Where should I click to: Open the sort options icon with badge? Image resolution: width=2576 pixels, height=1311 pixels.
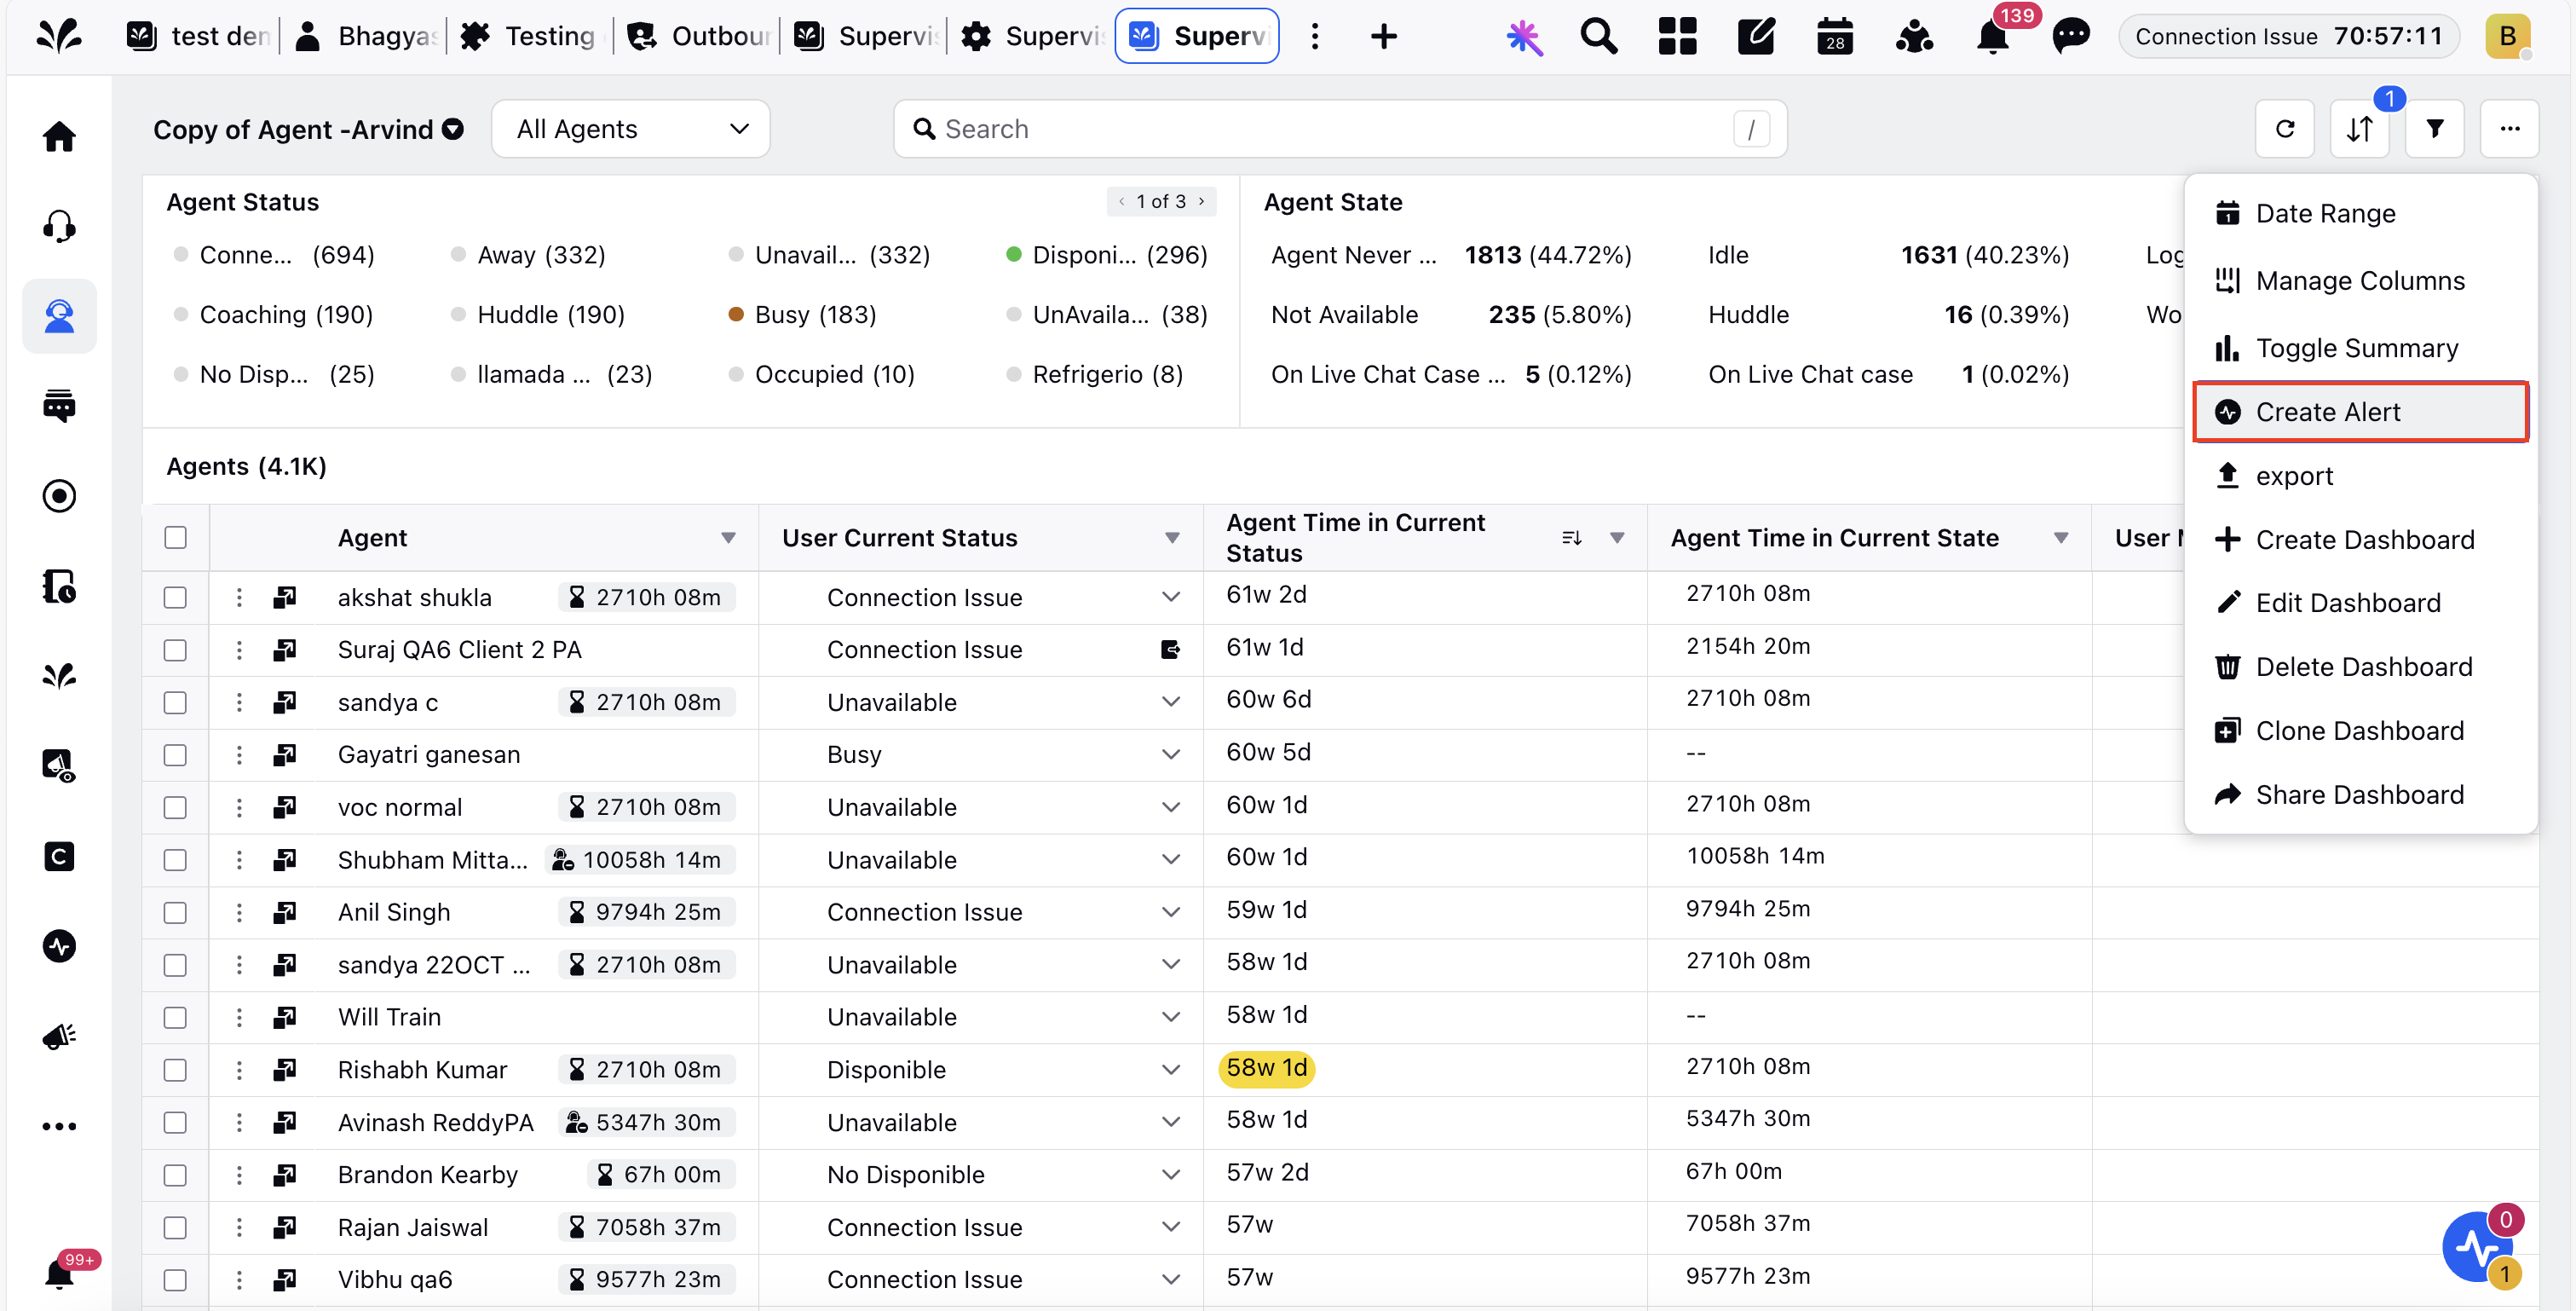click(x=2360, y=129)
